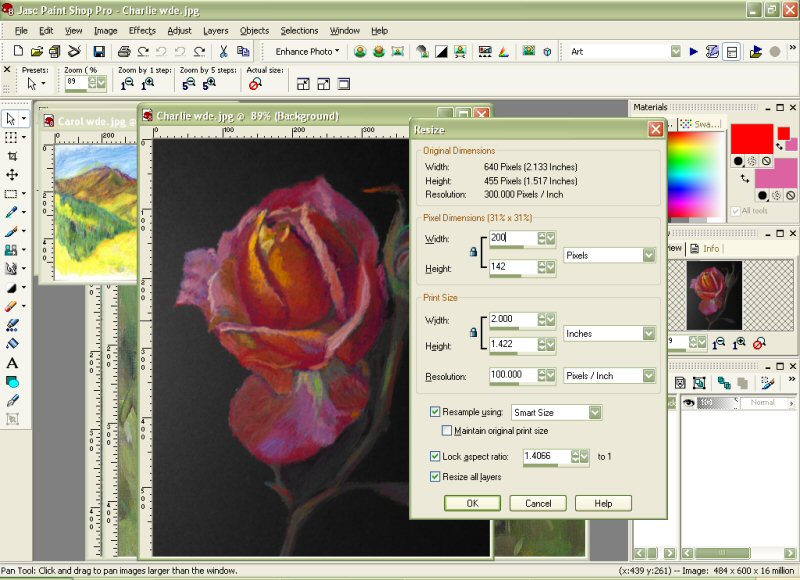Close the Resize dialog
The width and height of the screenshot is (800, 580).
(656, 130)
